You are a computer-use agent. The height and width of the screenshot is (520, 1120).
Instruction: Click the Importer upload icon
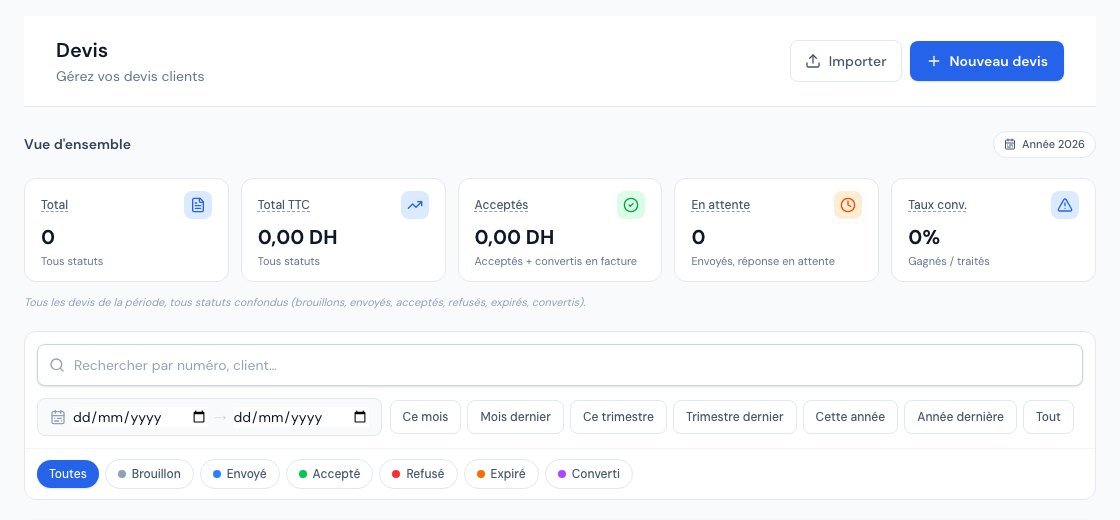coord(812,61)
